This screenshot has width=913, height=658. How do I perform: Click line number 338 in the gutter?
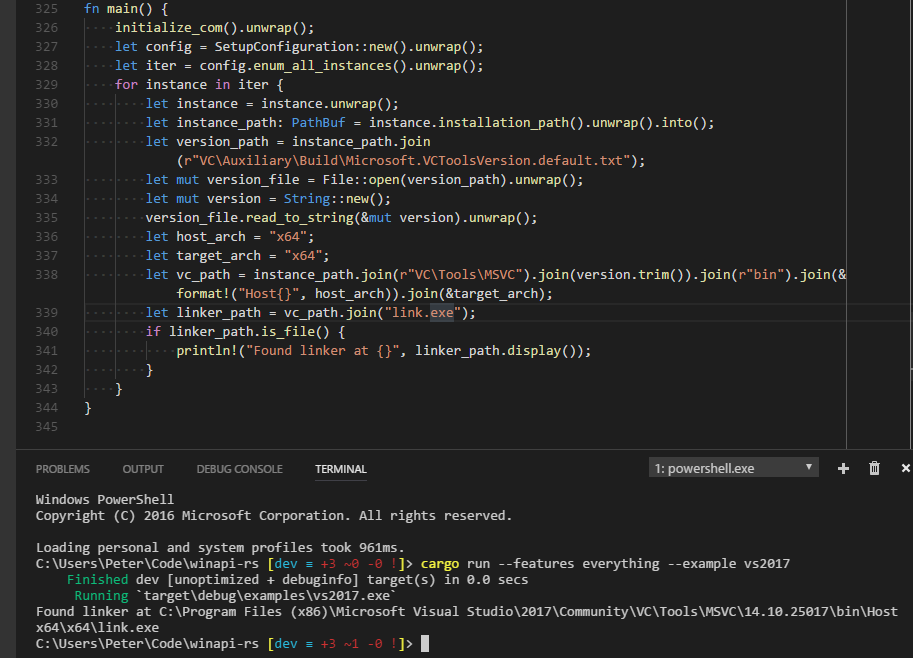click(47, 275)
